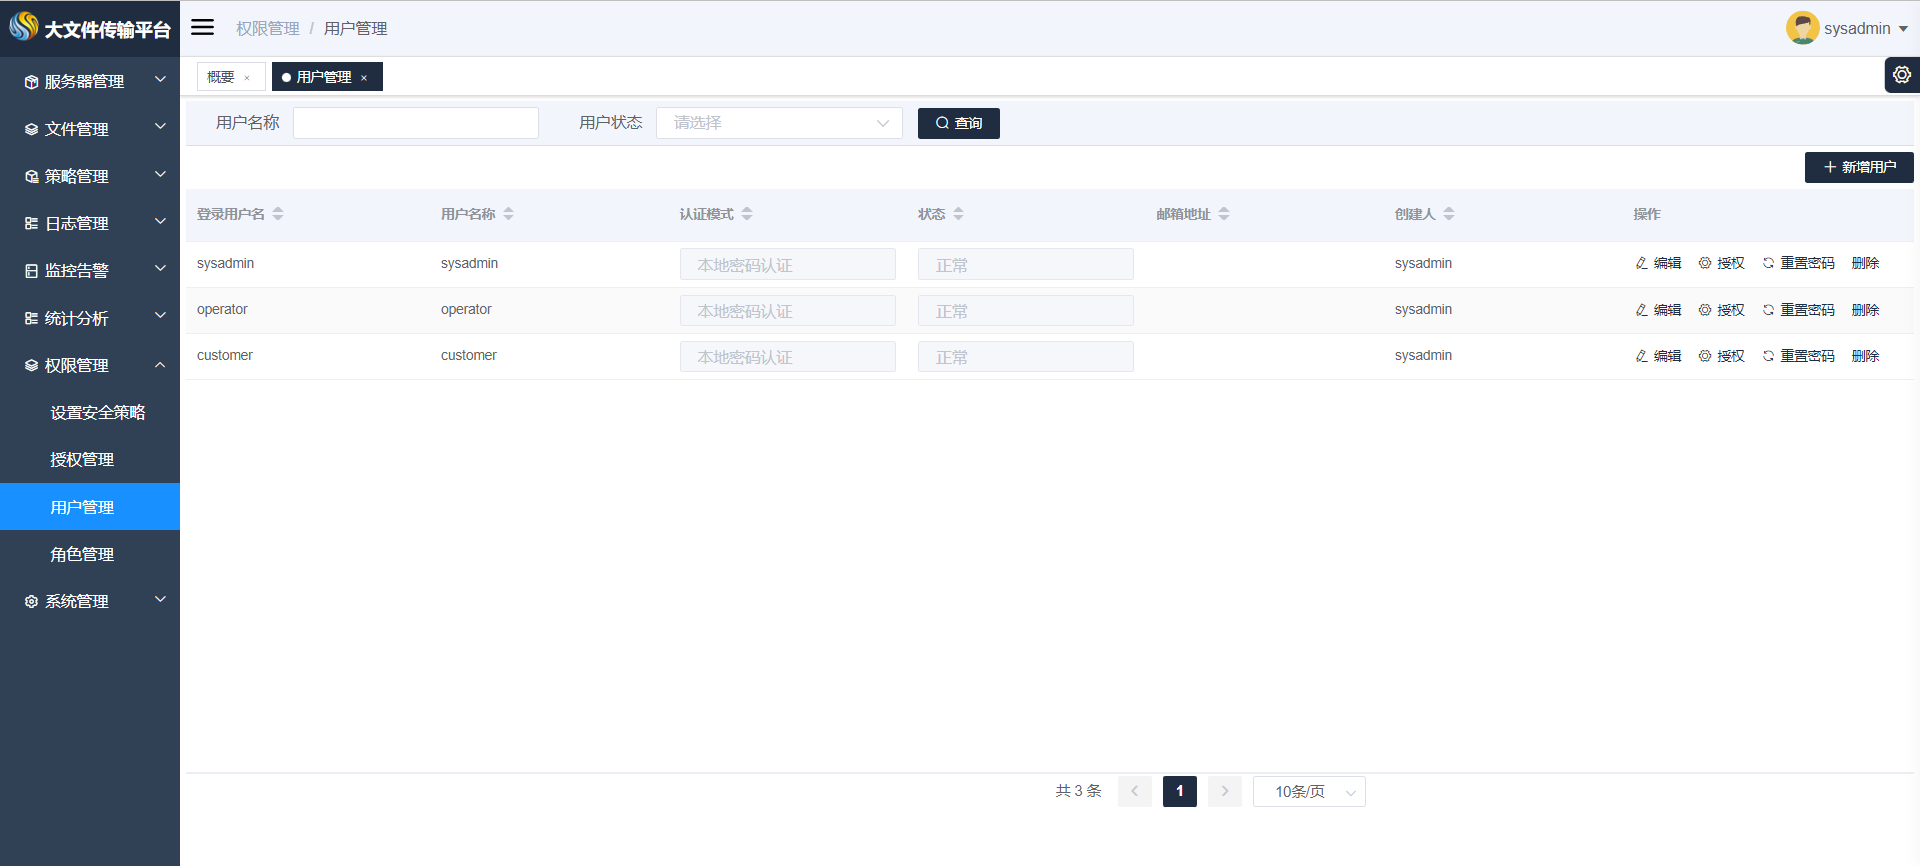Screen dimensions: 1920x866
Task: Open the 10条/页 page size dropdown
Action: (1309, 792)
